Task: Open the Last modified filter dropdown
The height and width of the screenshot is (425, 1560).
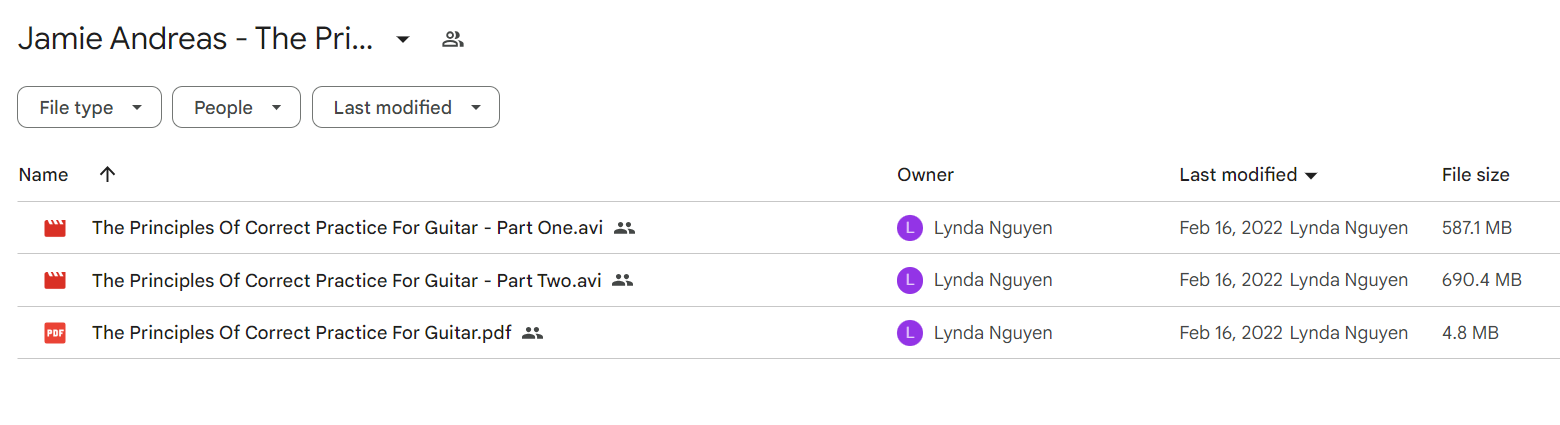Action: point(406,107)
